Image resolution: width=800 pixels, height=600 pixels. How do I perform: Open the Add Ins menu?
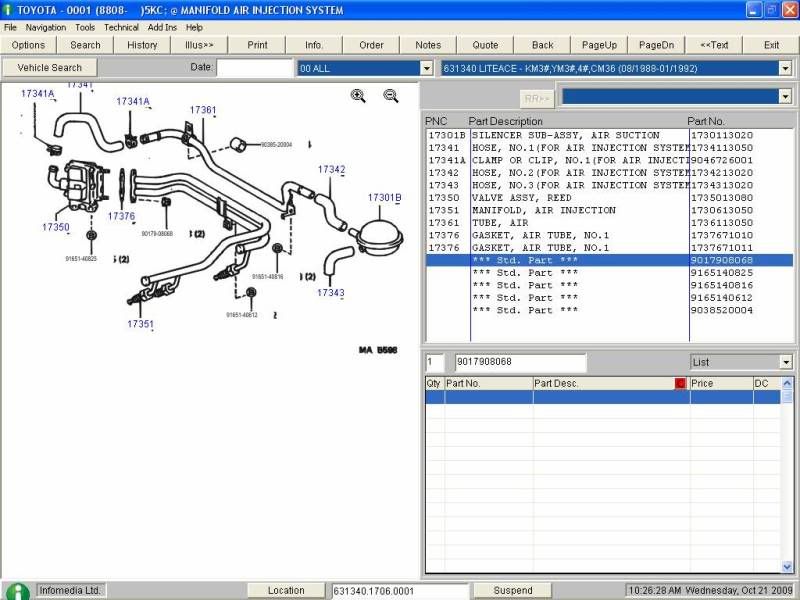click(162, 28)
